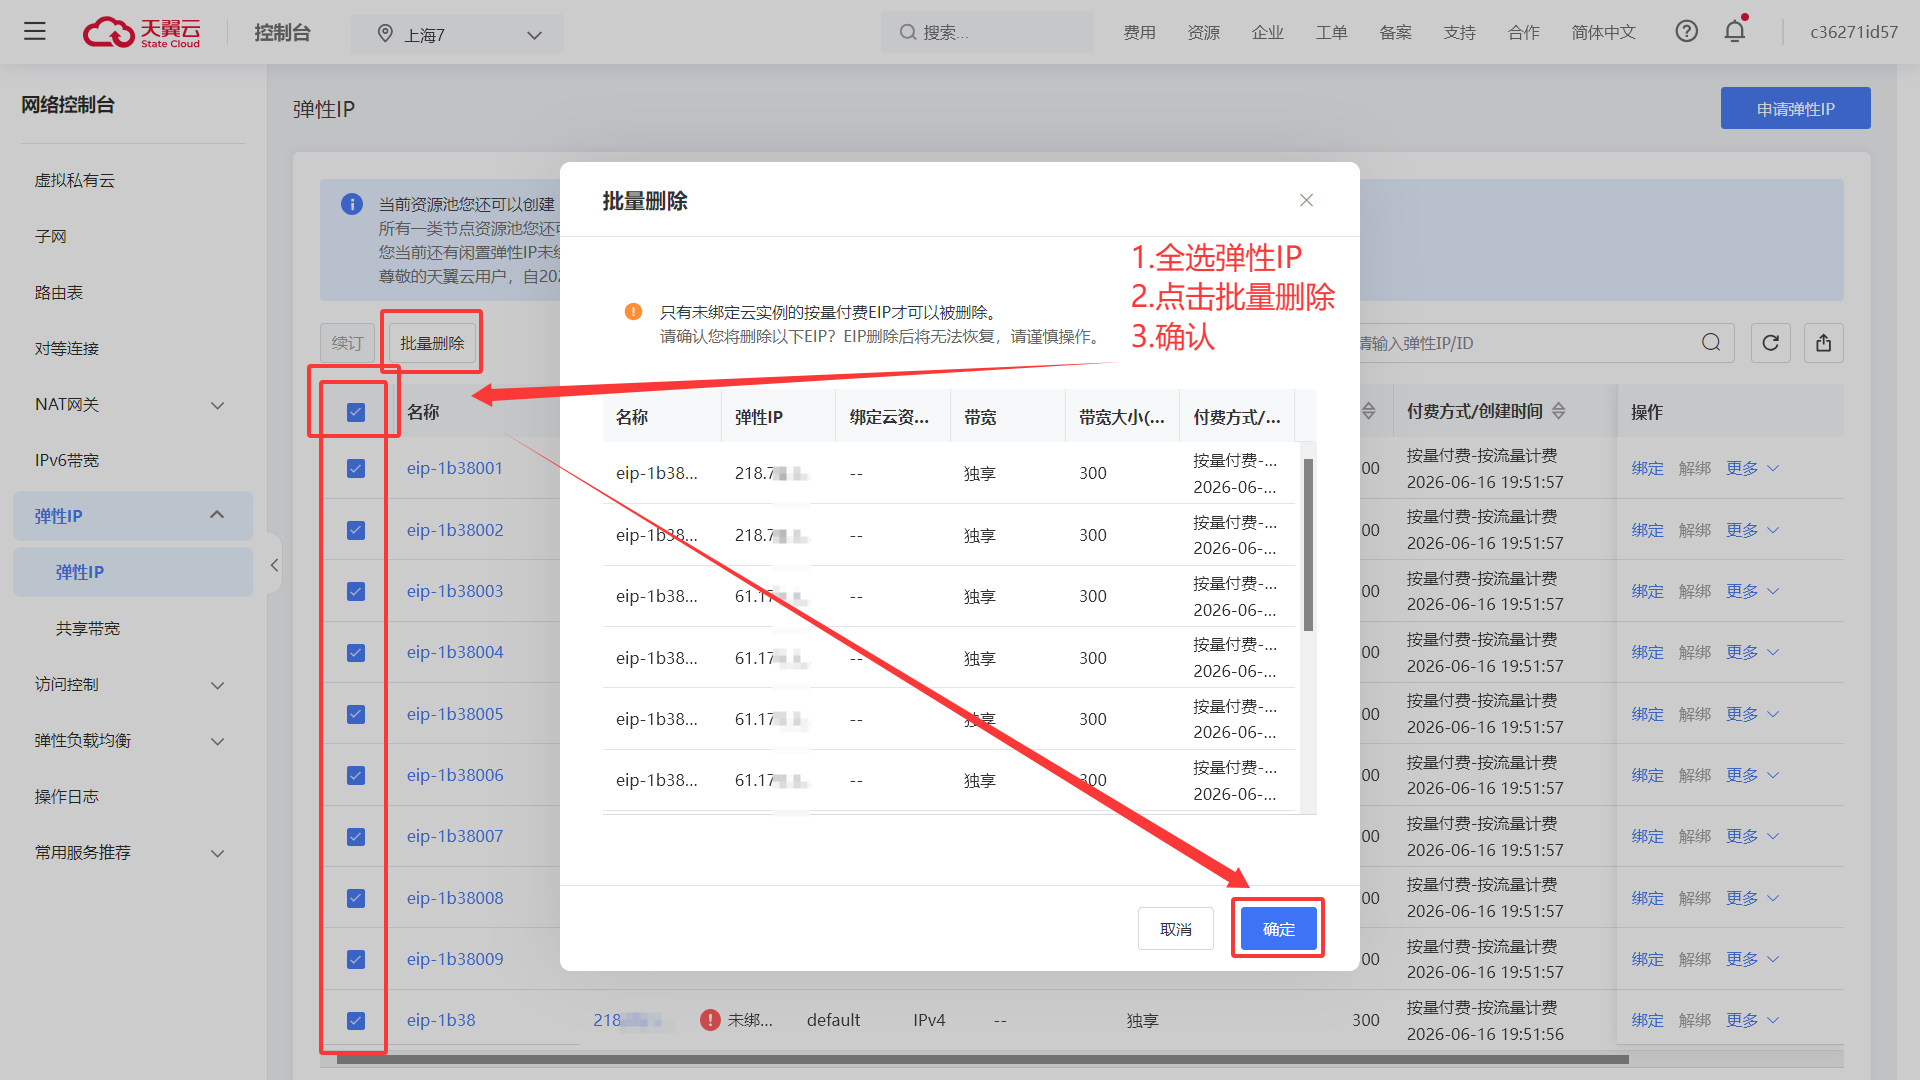Viewport: 1920px width, 1080px height.
Task: Open the eip-1b38003 link
Action: click(x=455, y=591)
